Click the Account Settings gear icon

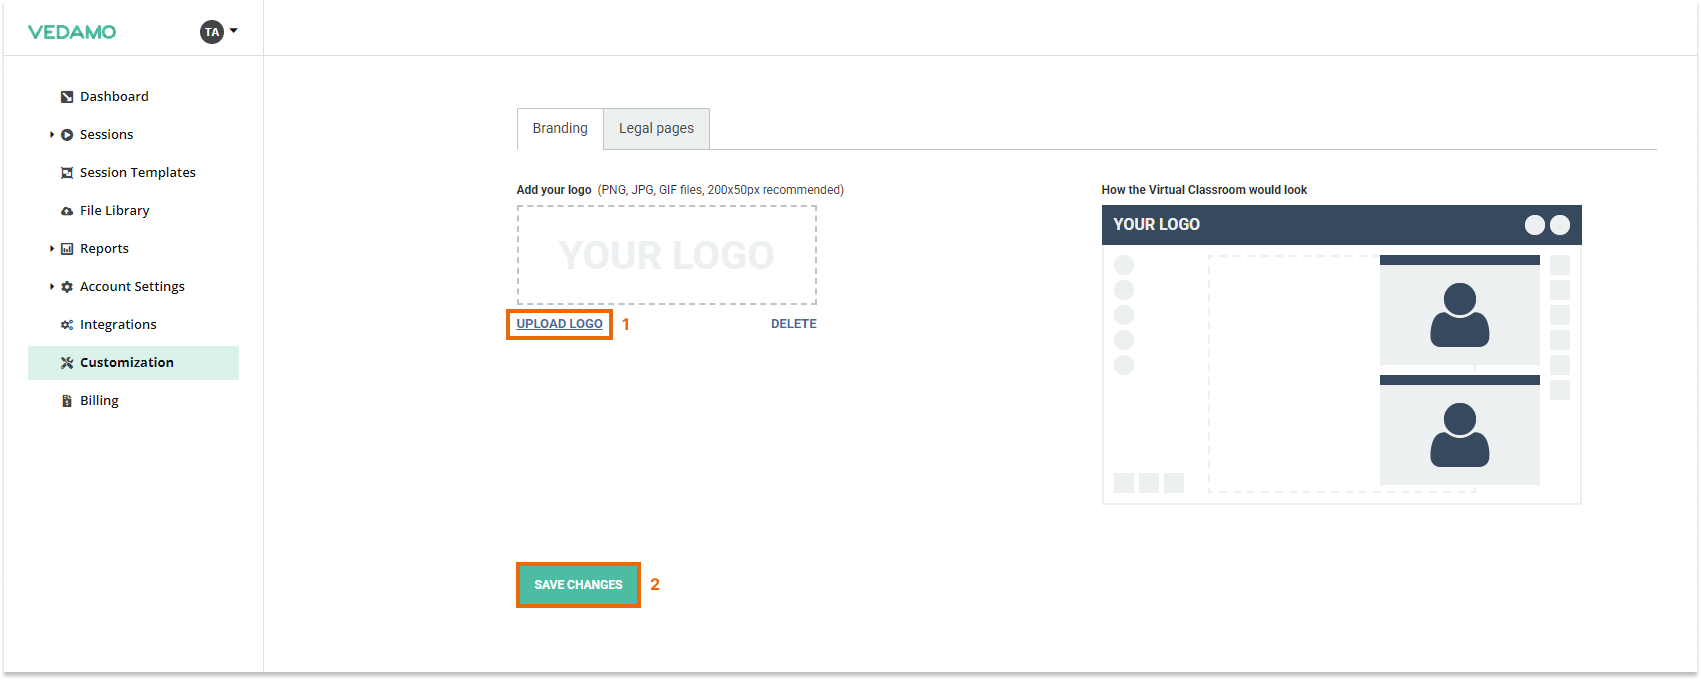pos(67,287)
